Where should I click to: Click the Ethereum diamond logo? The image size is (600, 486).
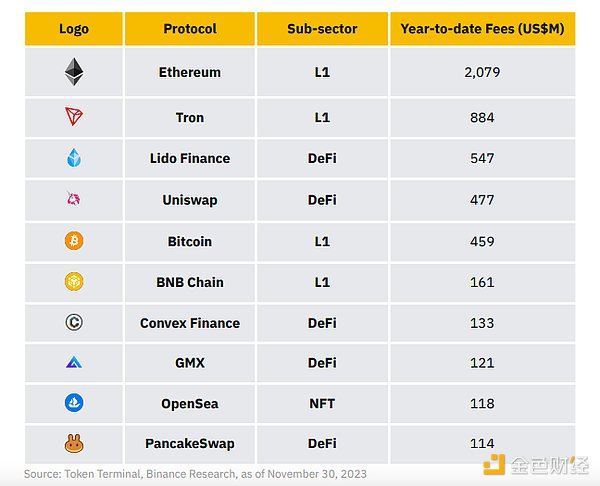pos(74,71)
